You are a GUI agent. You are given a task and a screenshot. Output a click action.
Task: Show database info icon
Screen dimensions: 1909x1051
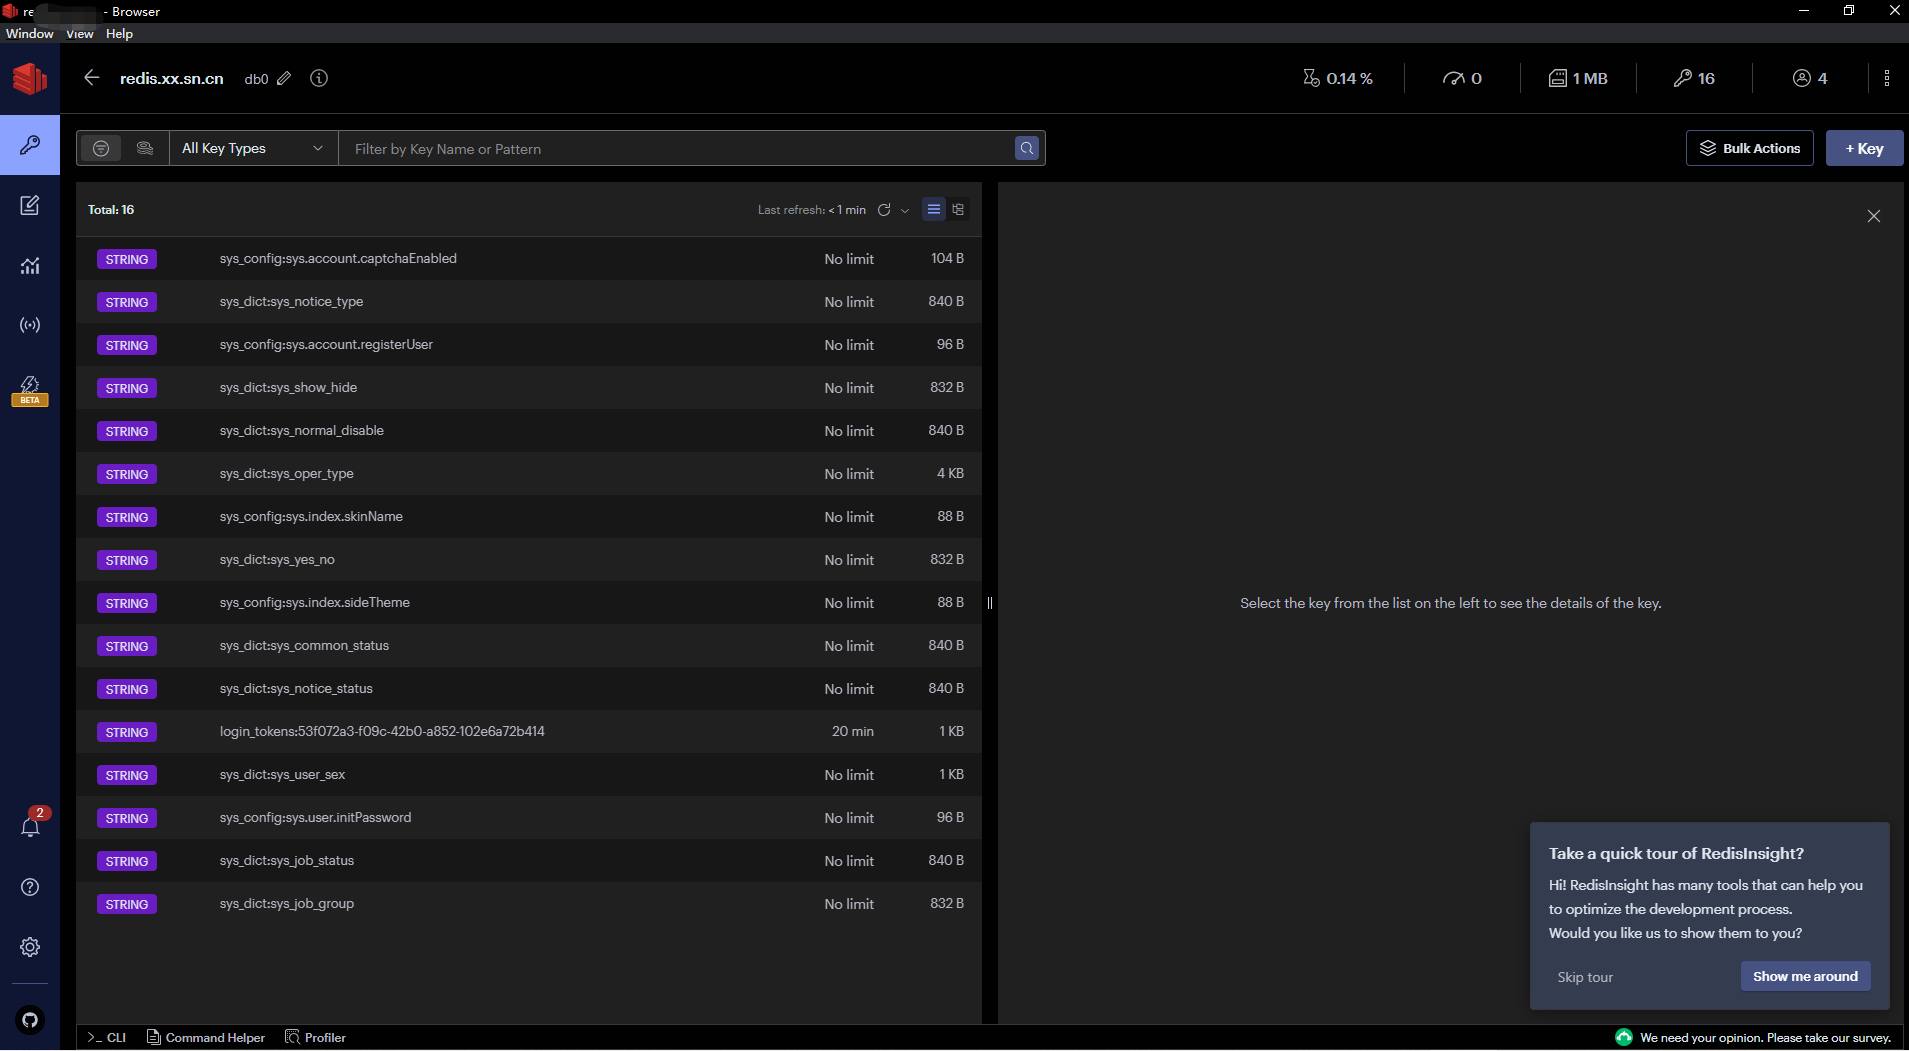pyautogui.click(x=319, y=78)
